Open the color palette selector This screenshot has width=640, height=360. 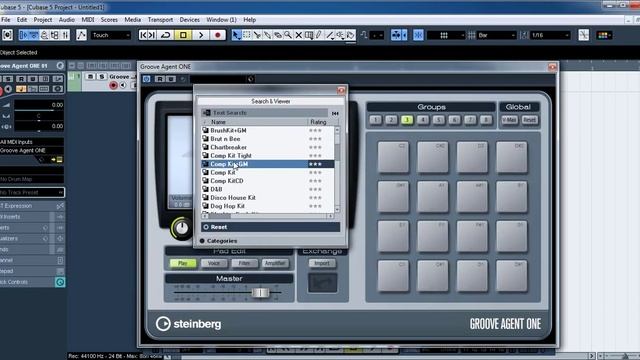click(604, 35)
